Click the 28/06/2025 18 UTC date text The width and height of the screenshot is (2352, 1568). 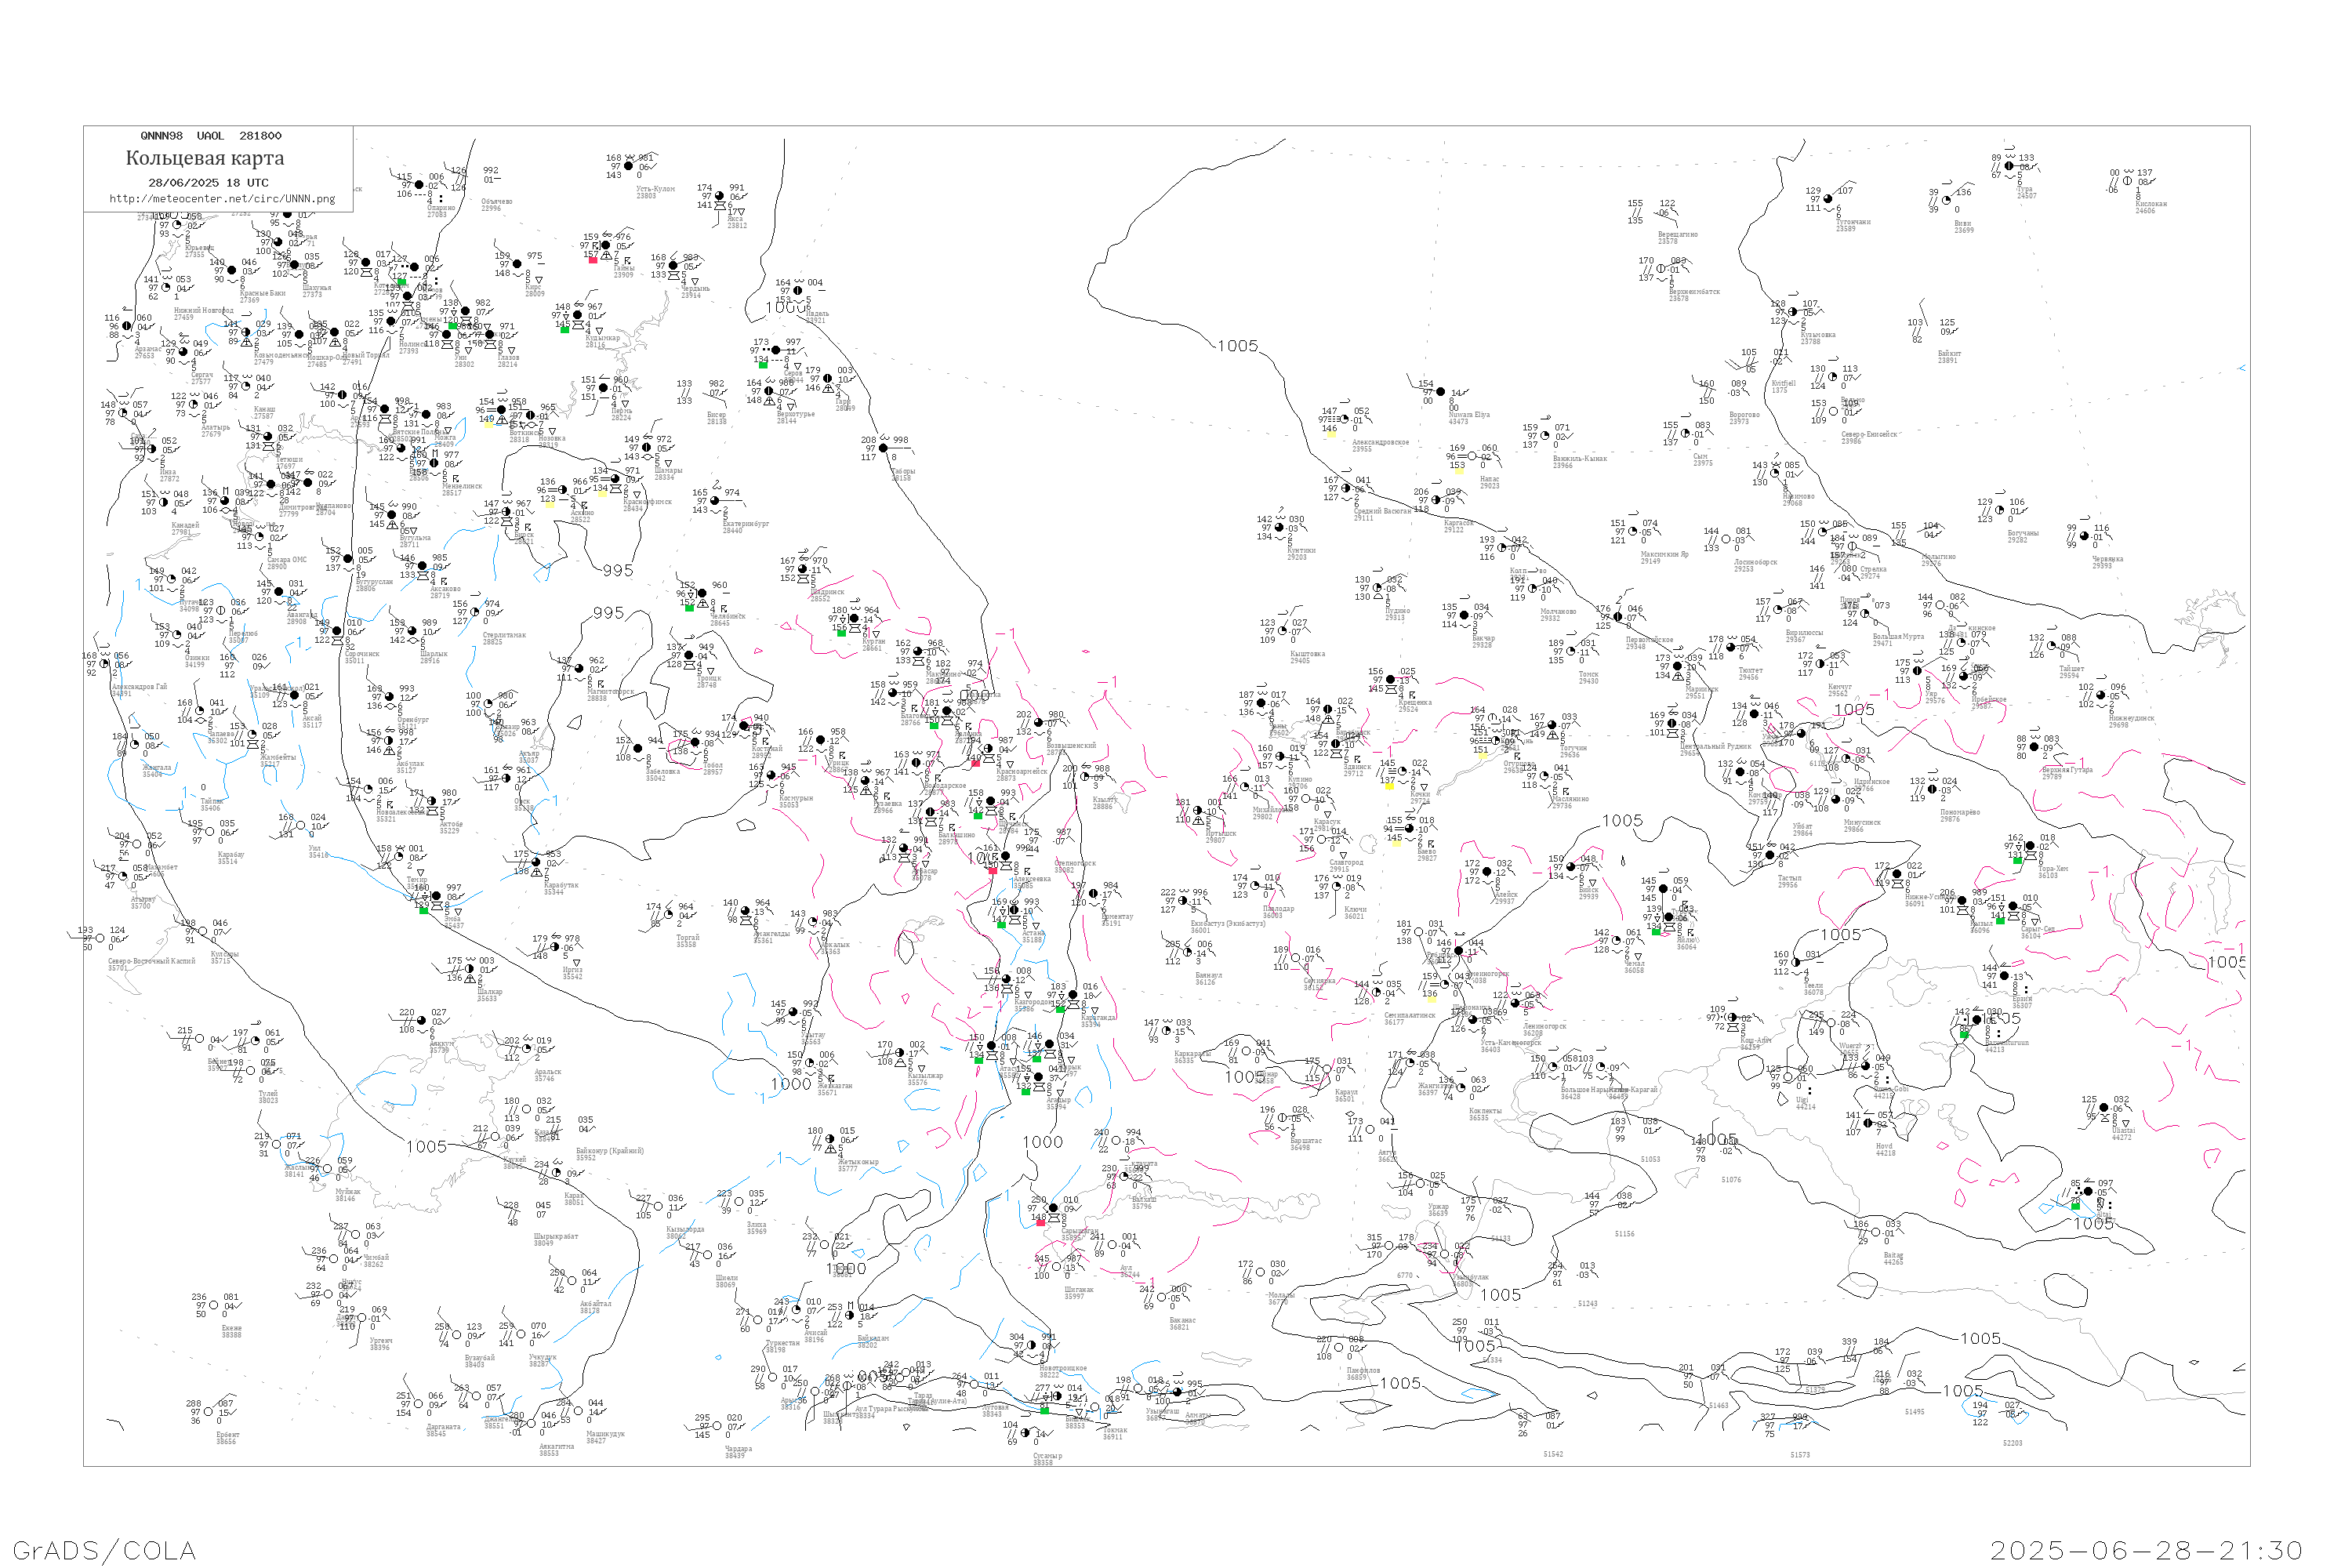click(208, 183)
